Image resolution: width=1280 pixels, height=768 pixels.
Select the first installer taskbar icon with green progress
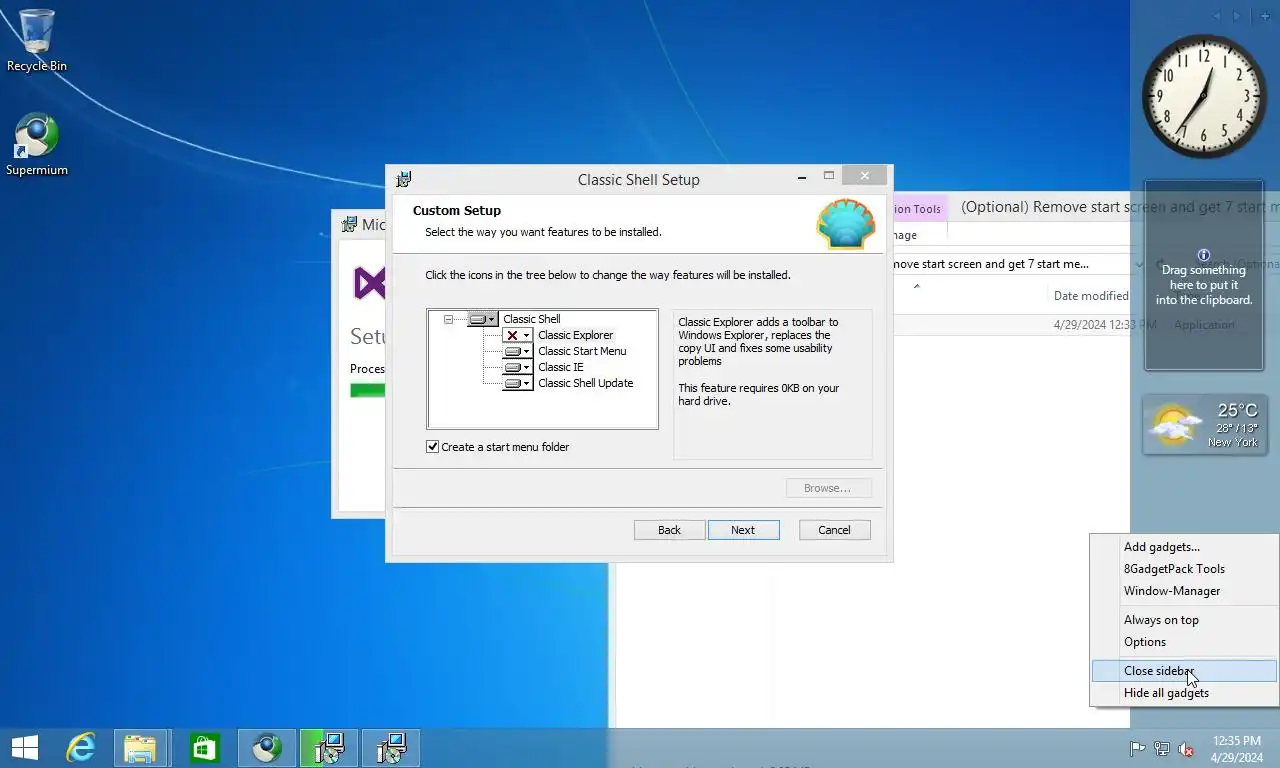[329, 748]
